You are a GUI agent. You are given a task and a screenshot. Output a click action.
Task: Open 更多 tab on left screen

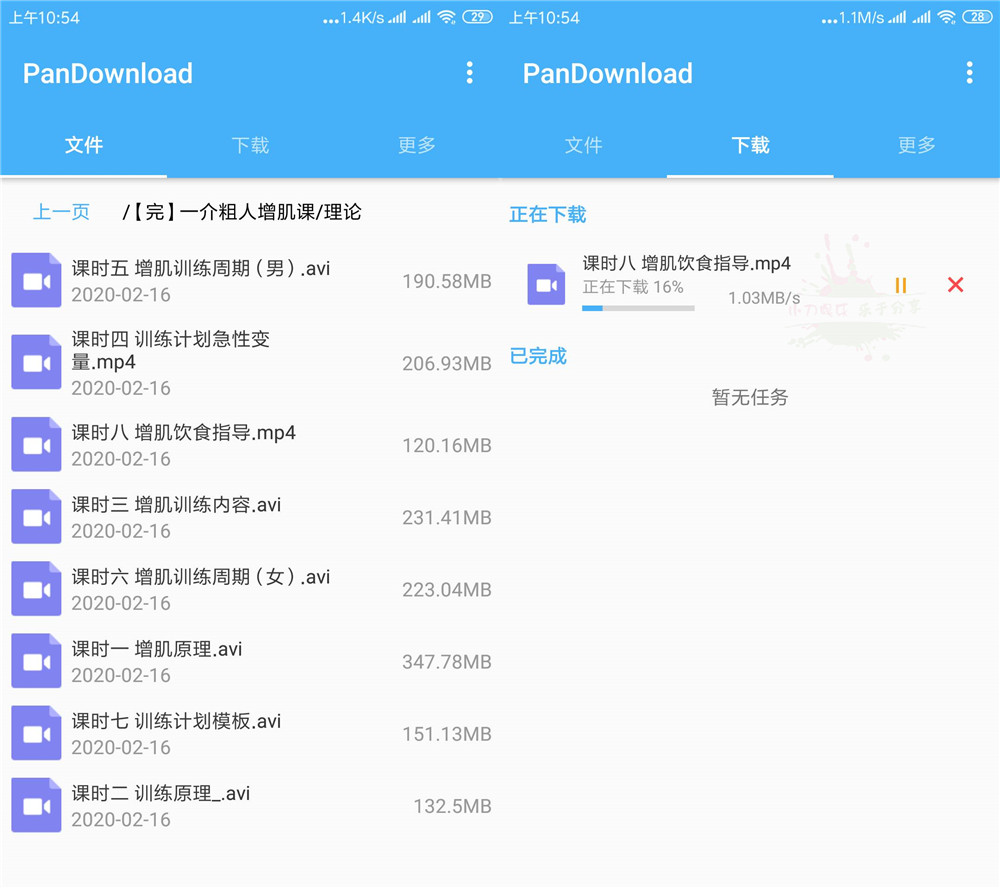(416, 145)
